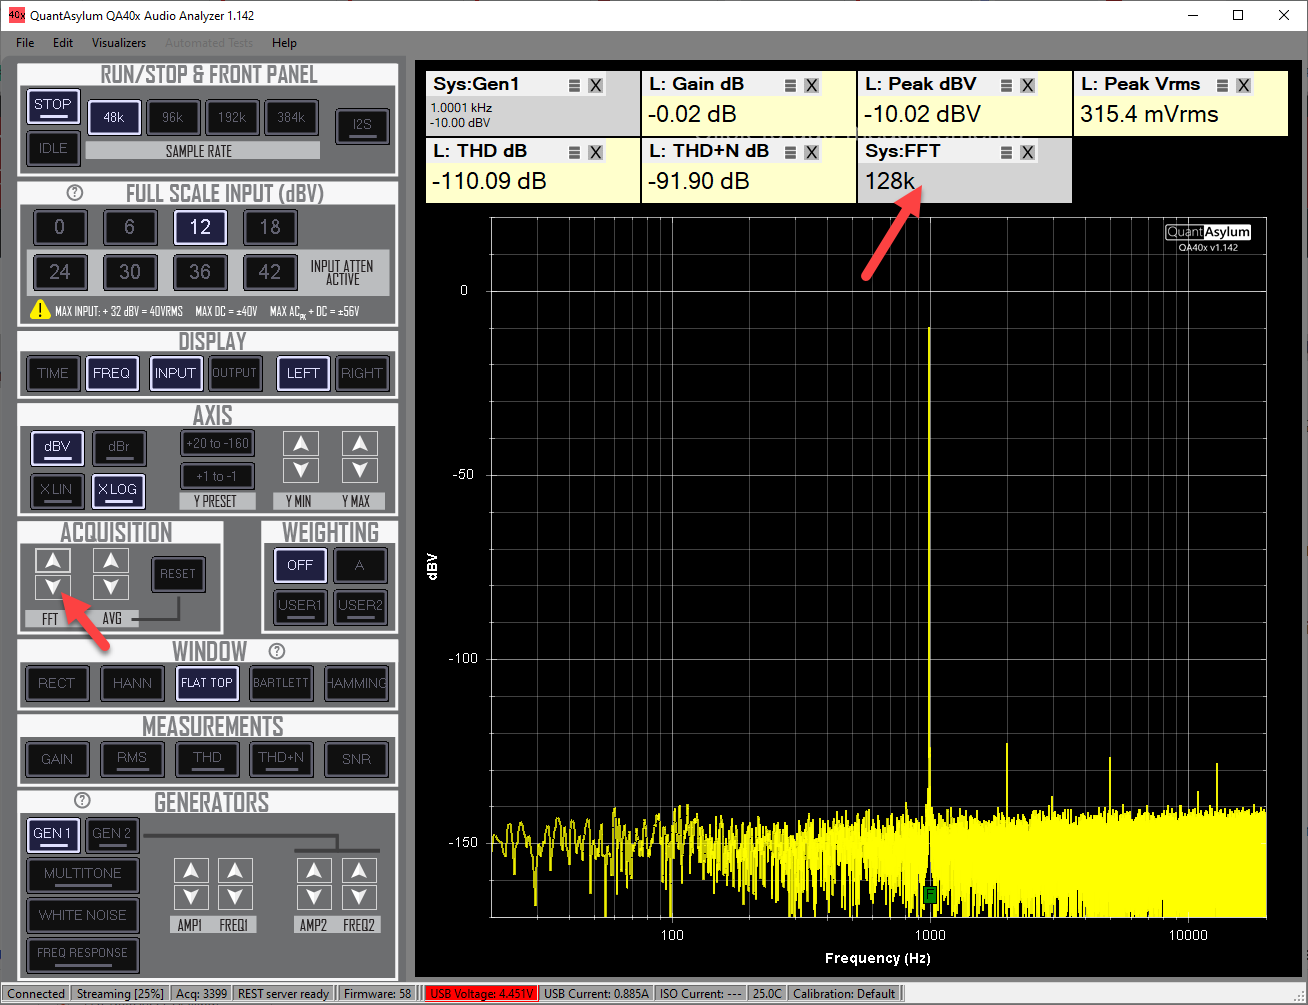Open menu icon on Sys:Gen1 tile
The width and height of the screenshot is (1308, 1005).
click(575, 86)
